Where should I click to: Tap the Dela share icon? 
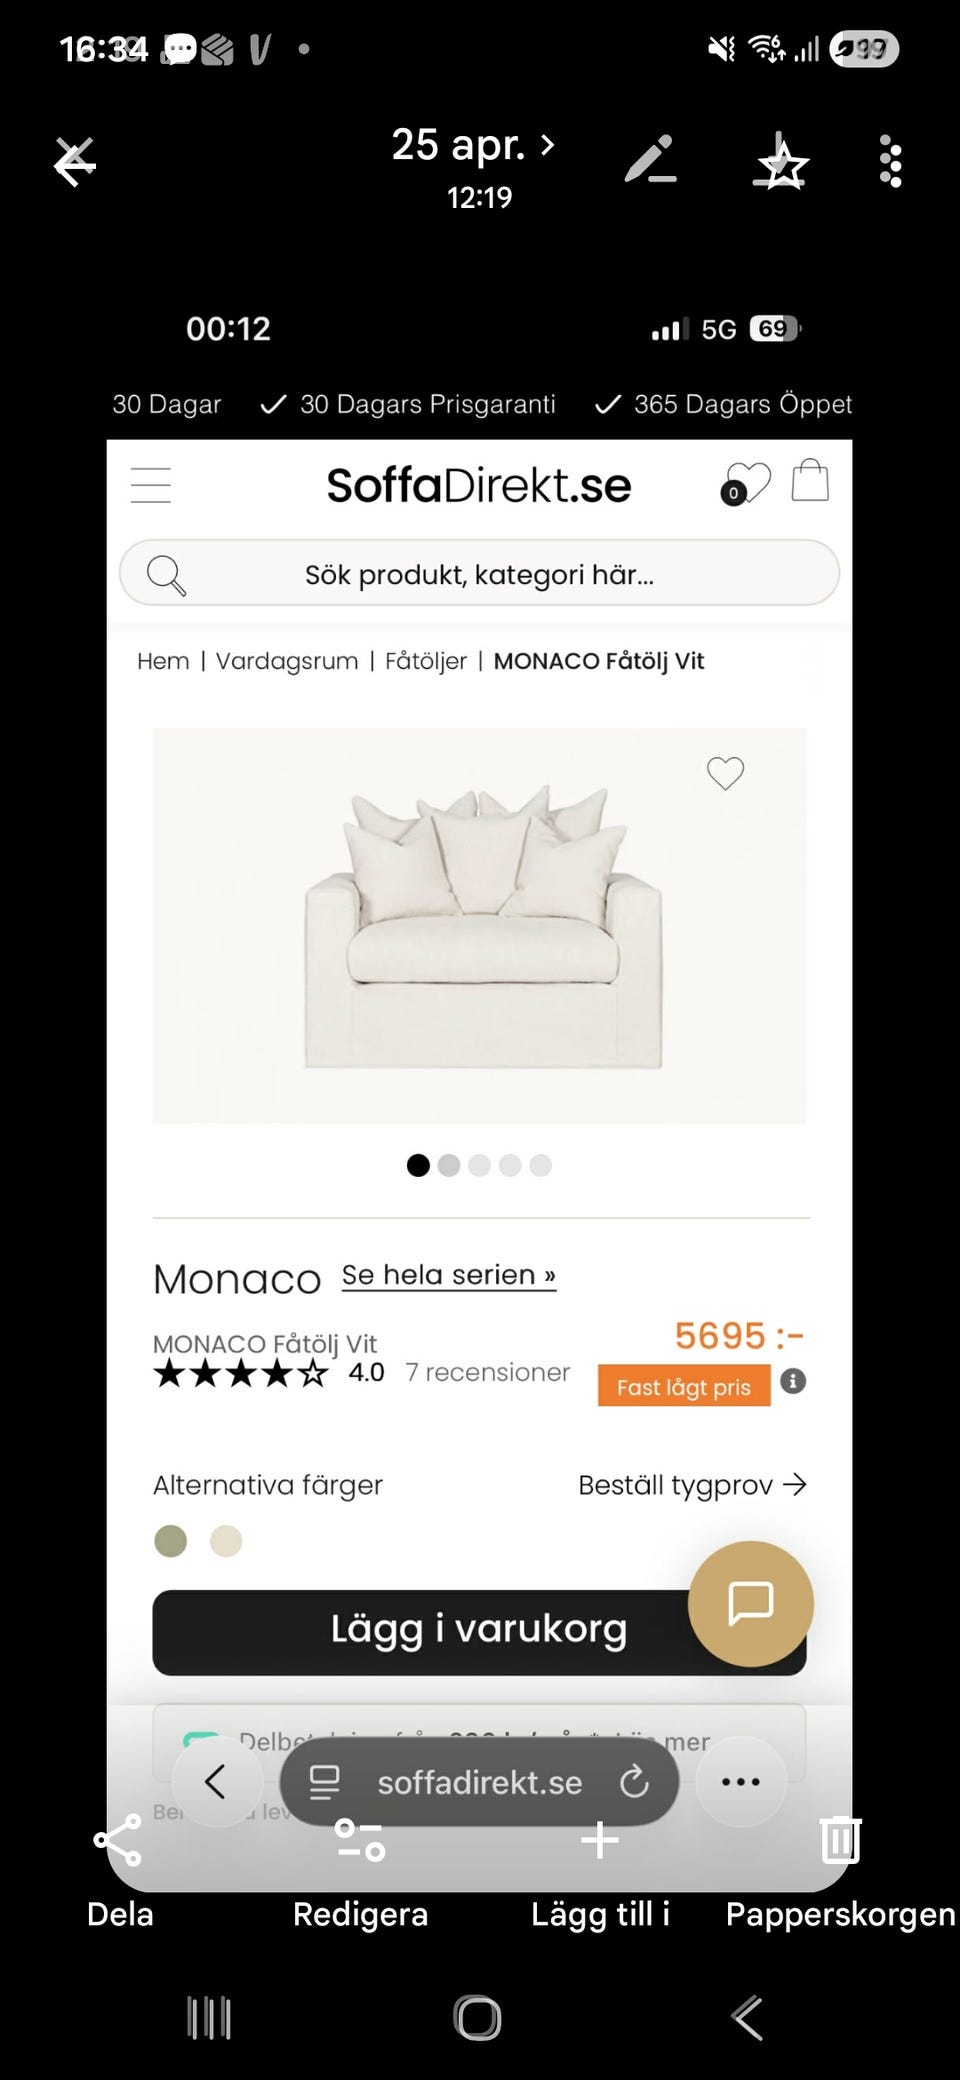(119, 1840)
